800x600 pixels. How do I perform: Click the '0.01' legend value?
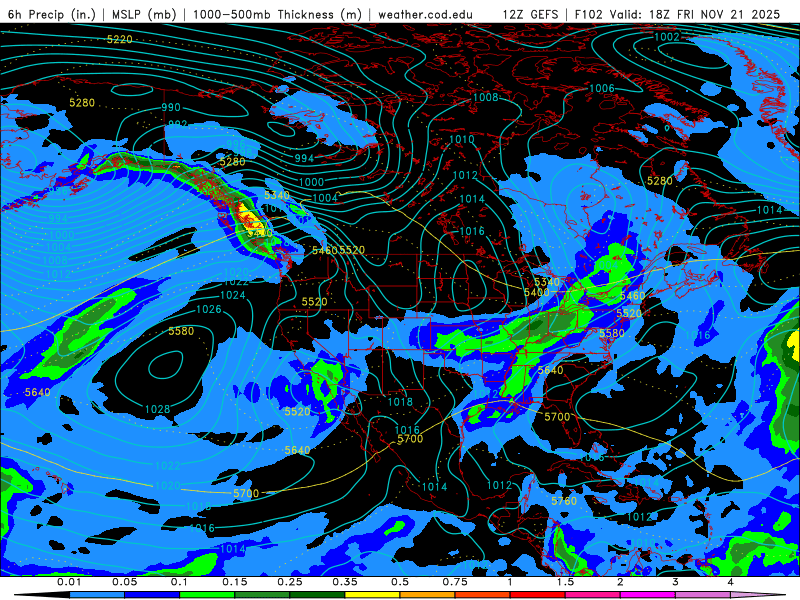(69, 582)
